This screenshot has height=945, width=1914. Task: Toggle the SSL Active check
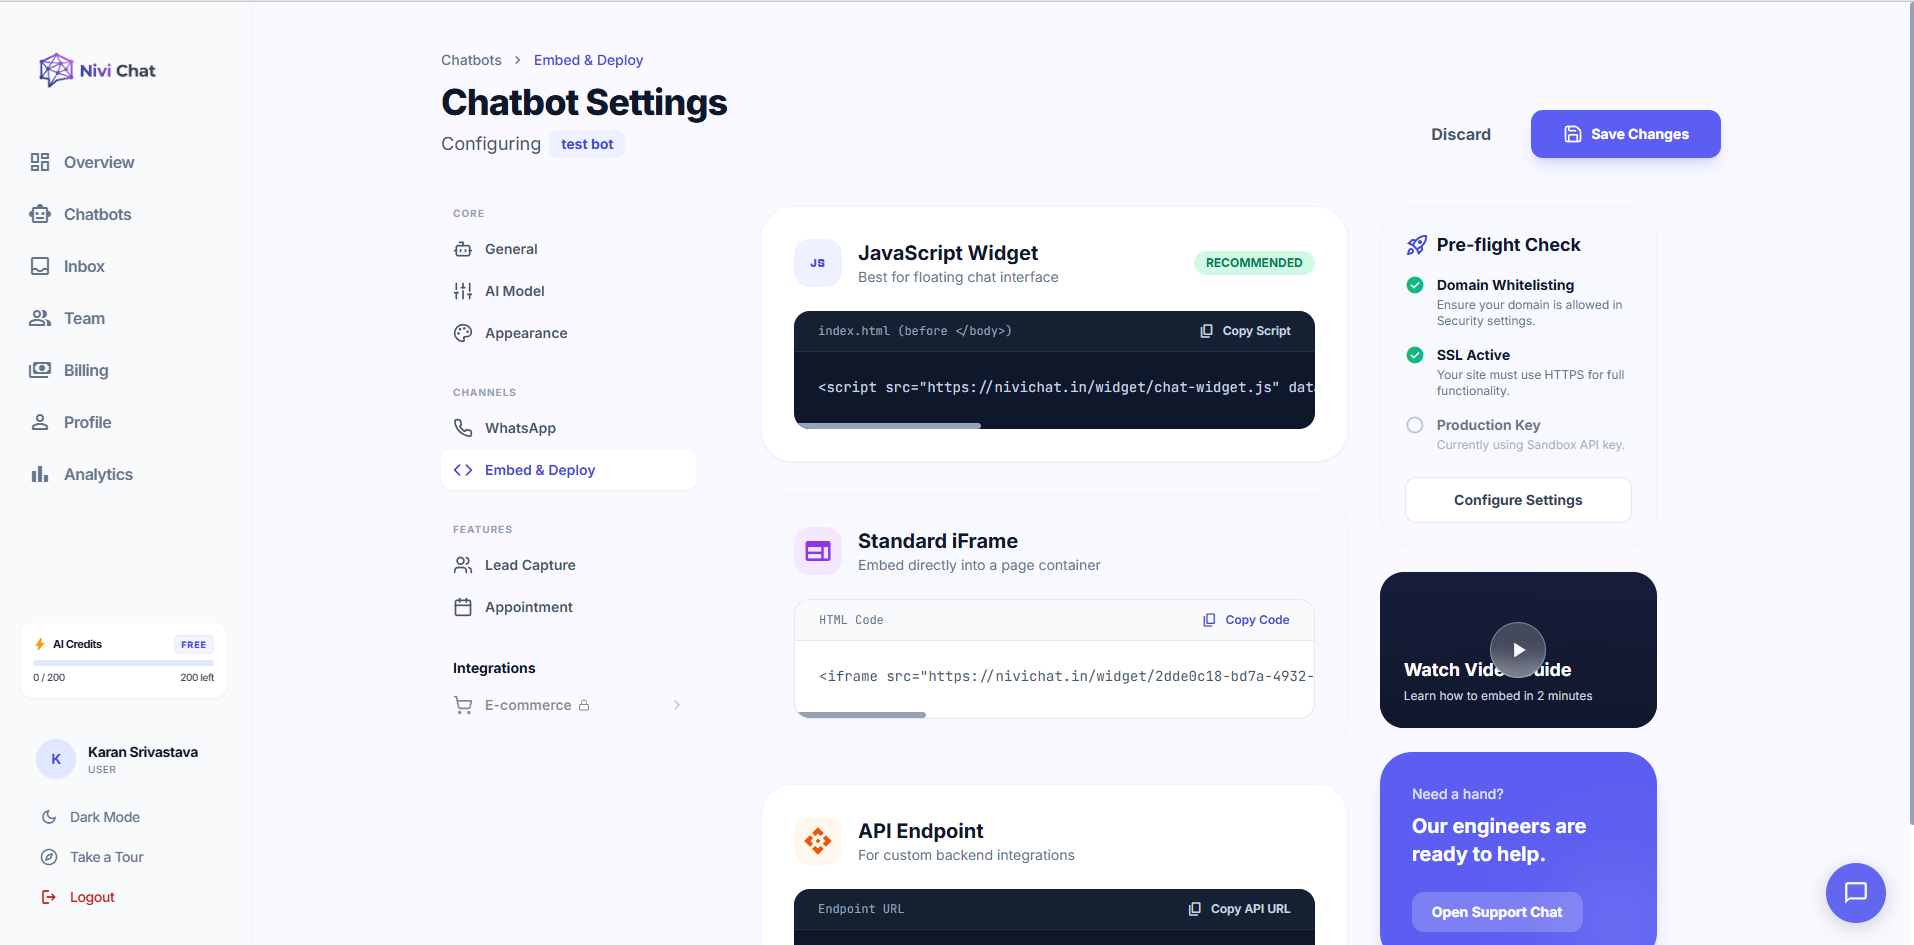1415,355
